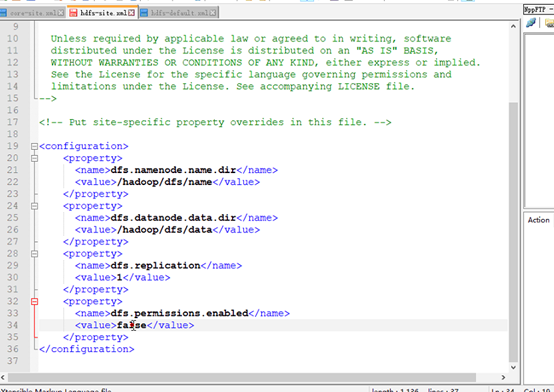Collapse the red property fold on line 32
Image resolution: width=554 pixels, height=392 pixels.
click(x=34, y=302)
